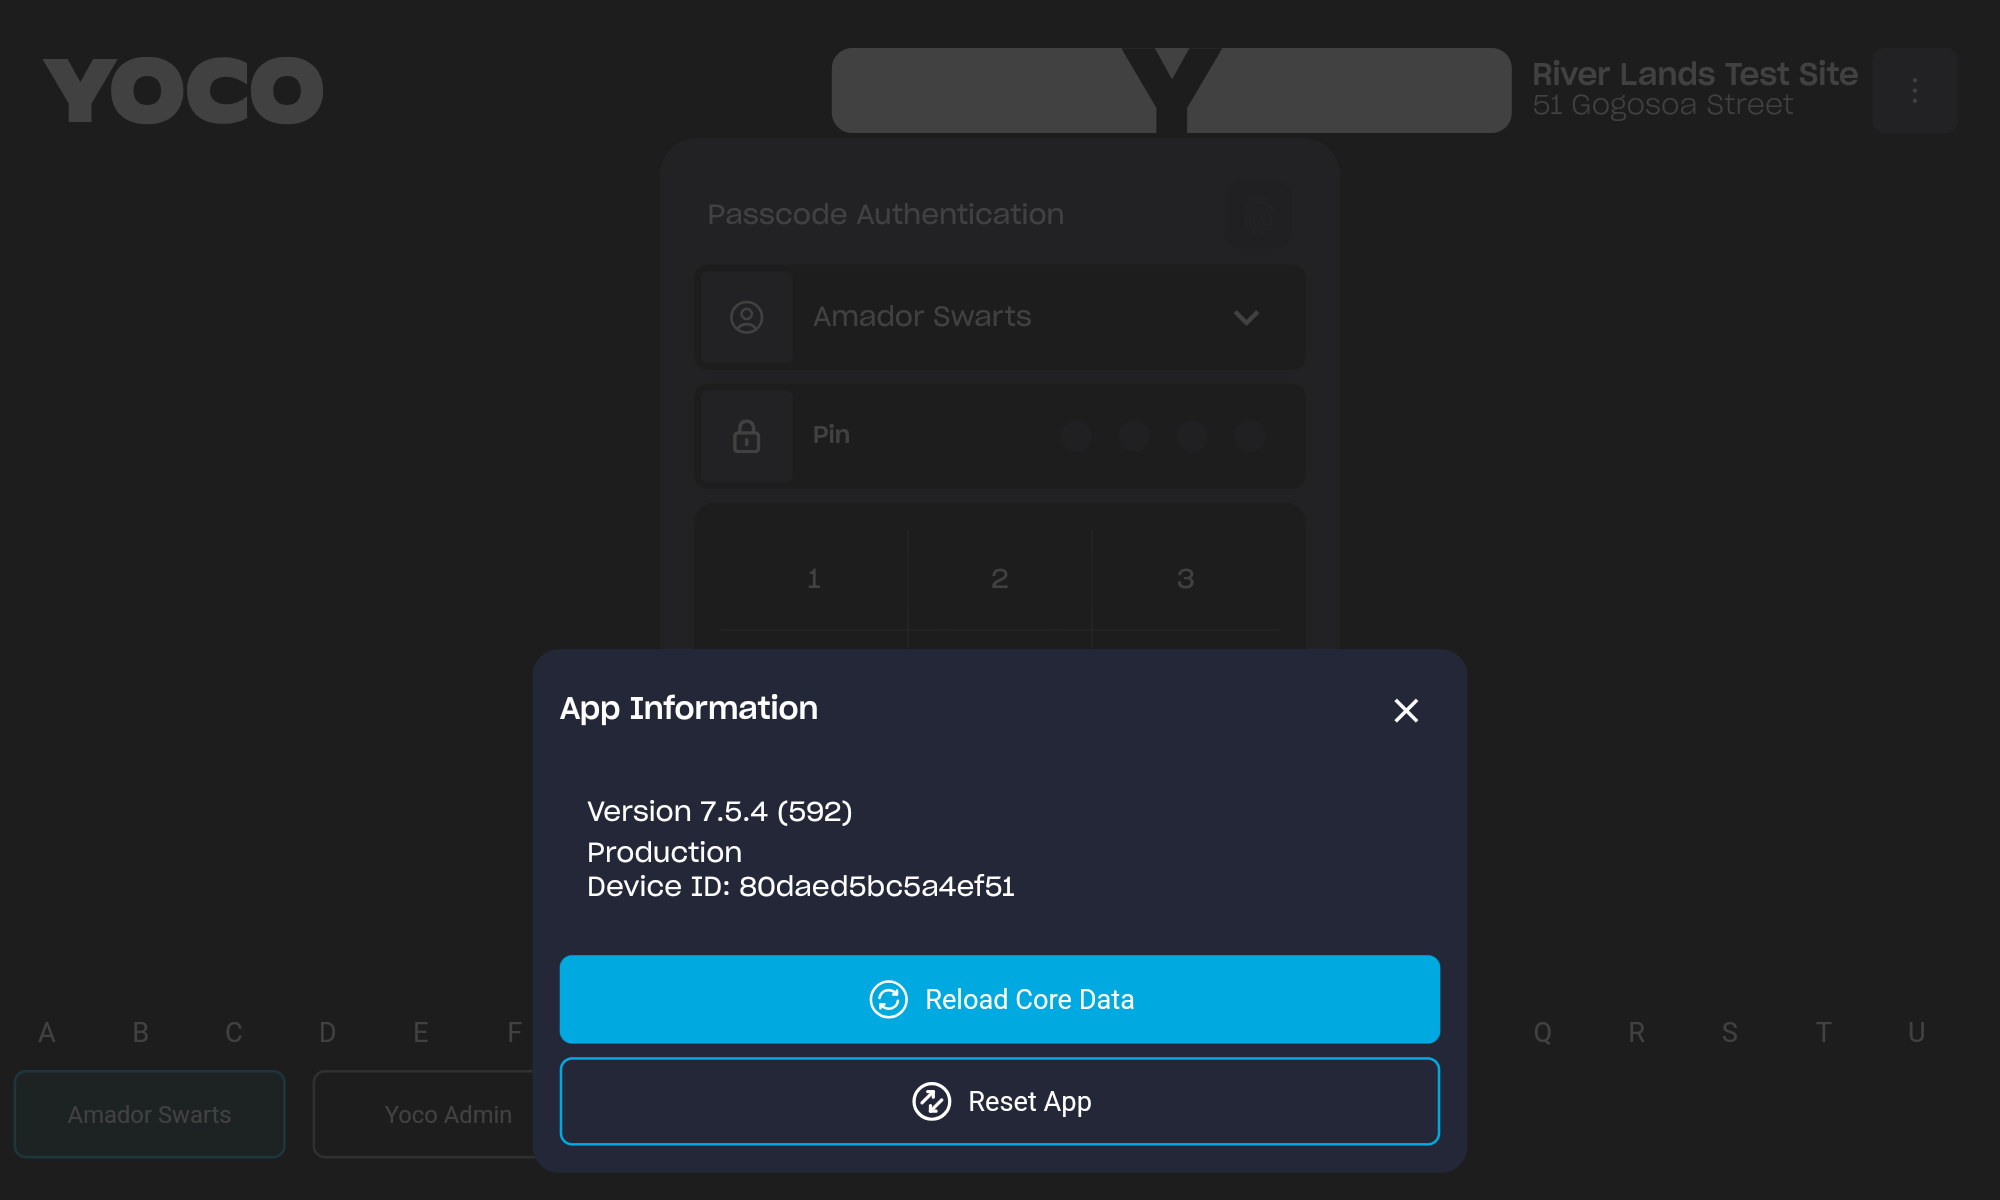Tap keypad digit 1
This screenshot has width=2000, height=1200.
click(814, 578)
